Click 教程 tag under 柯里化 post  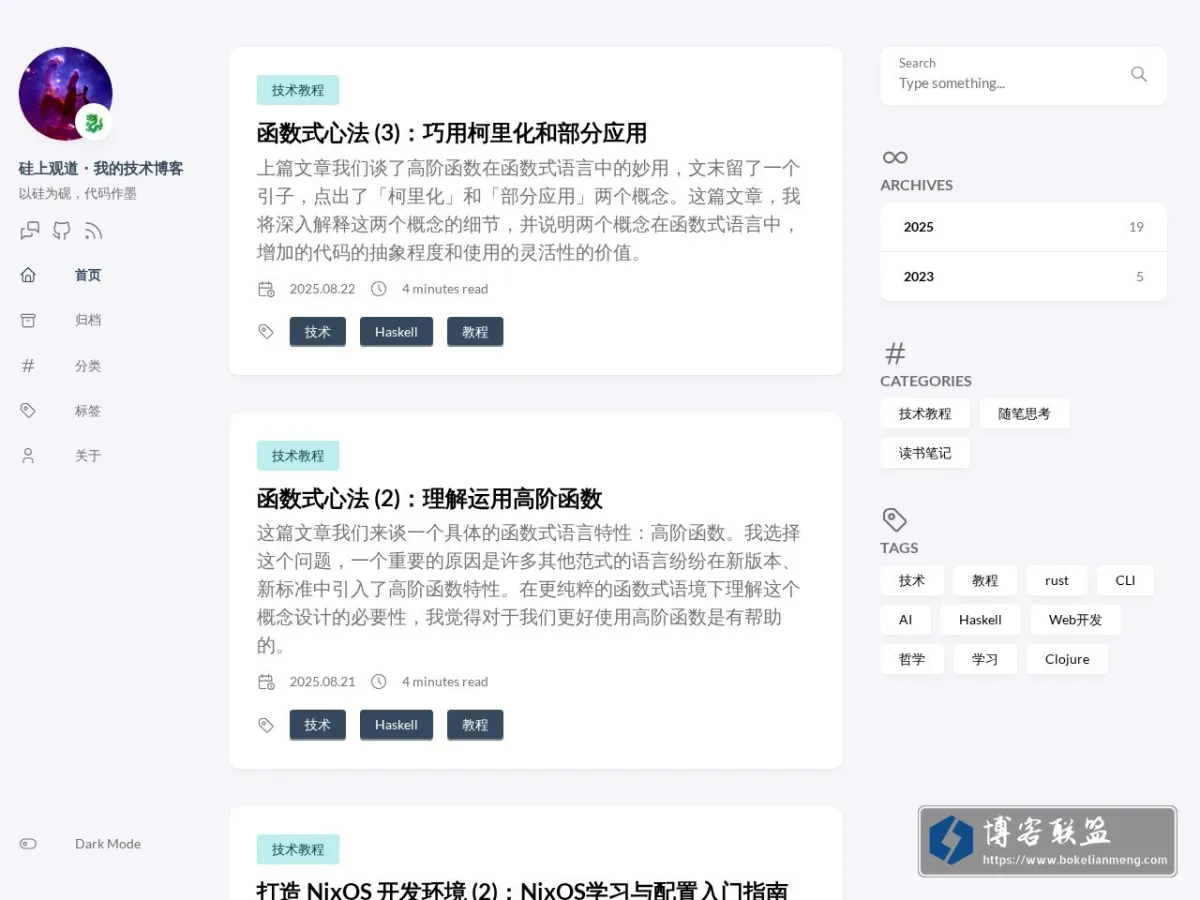pyautogui.click(x=475, y=332)
